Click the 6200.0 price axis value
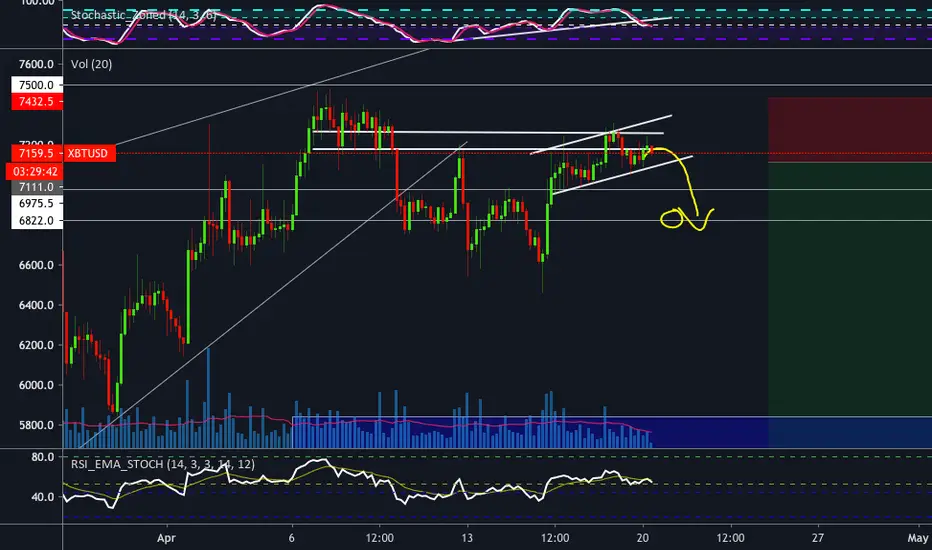 pyautogui.click(x=36, y=345)
